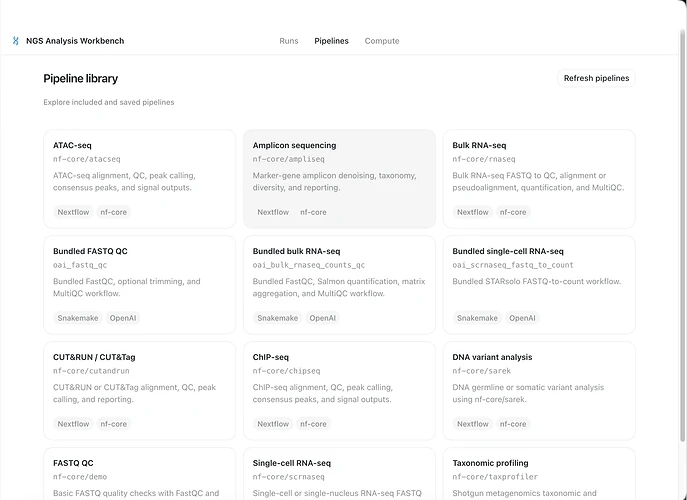Click the oai_bulk_rnaseq_counts_qc identifier text

[308, 265]
